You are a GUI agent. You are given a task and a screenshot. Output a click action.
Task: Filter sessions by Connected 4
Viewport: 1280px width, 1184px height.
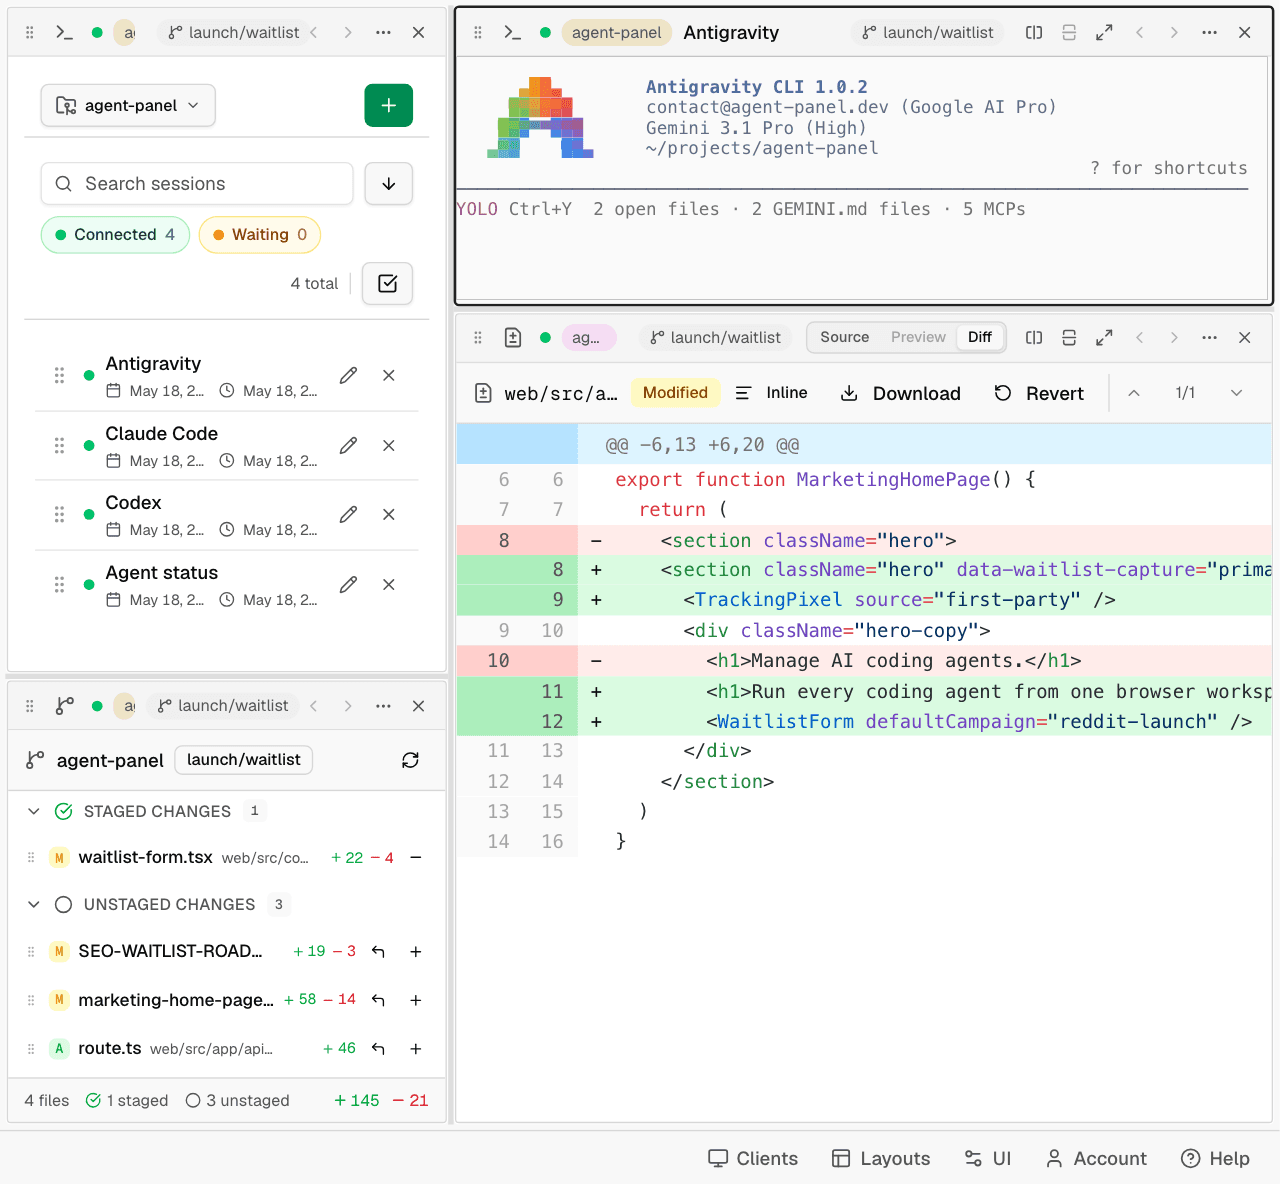(x=115, y=235)
